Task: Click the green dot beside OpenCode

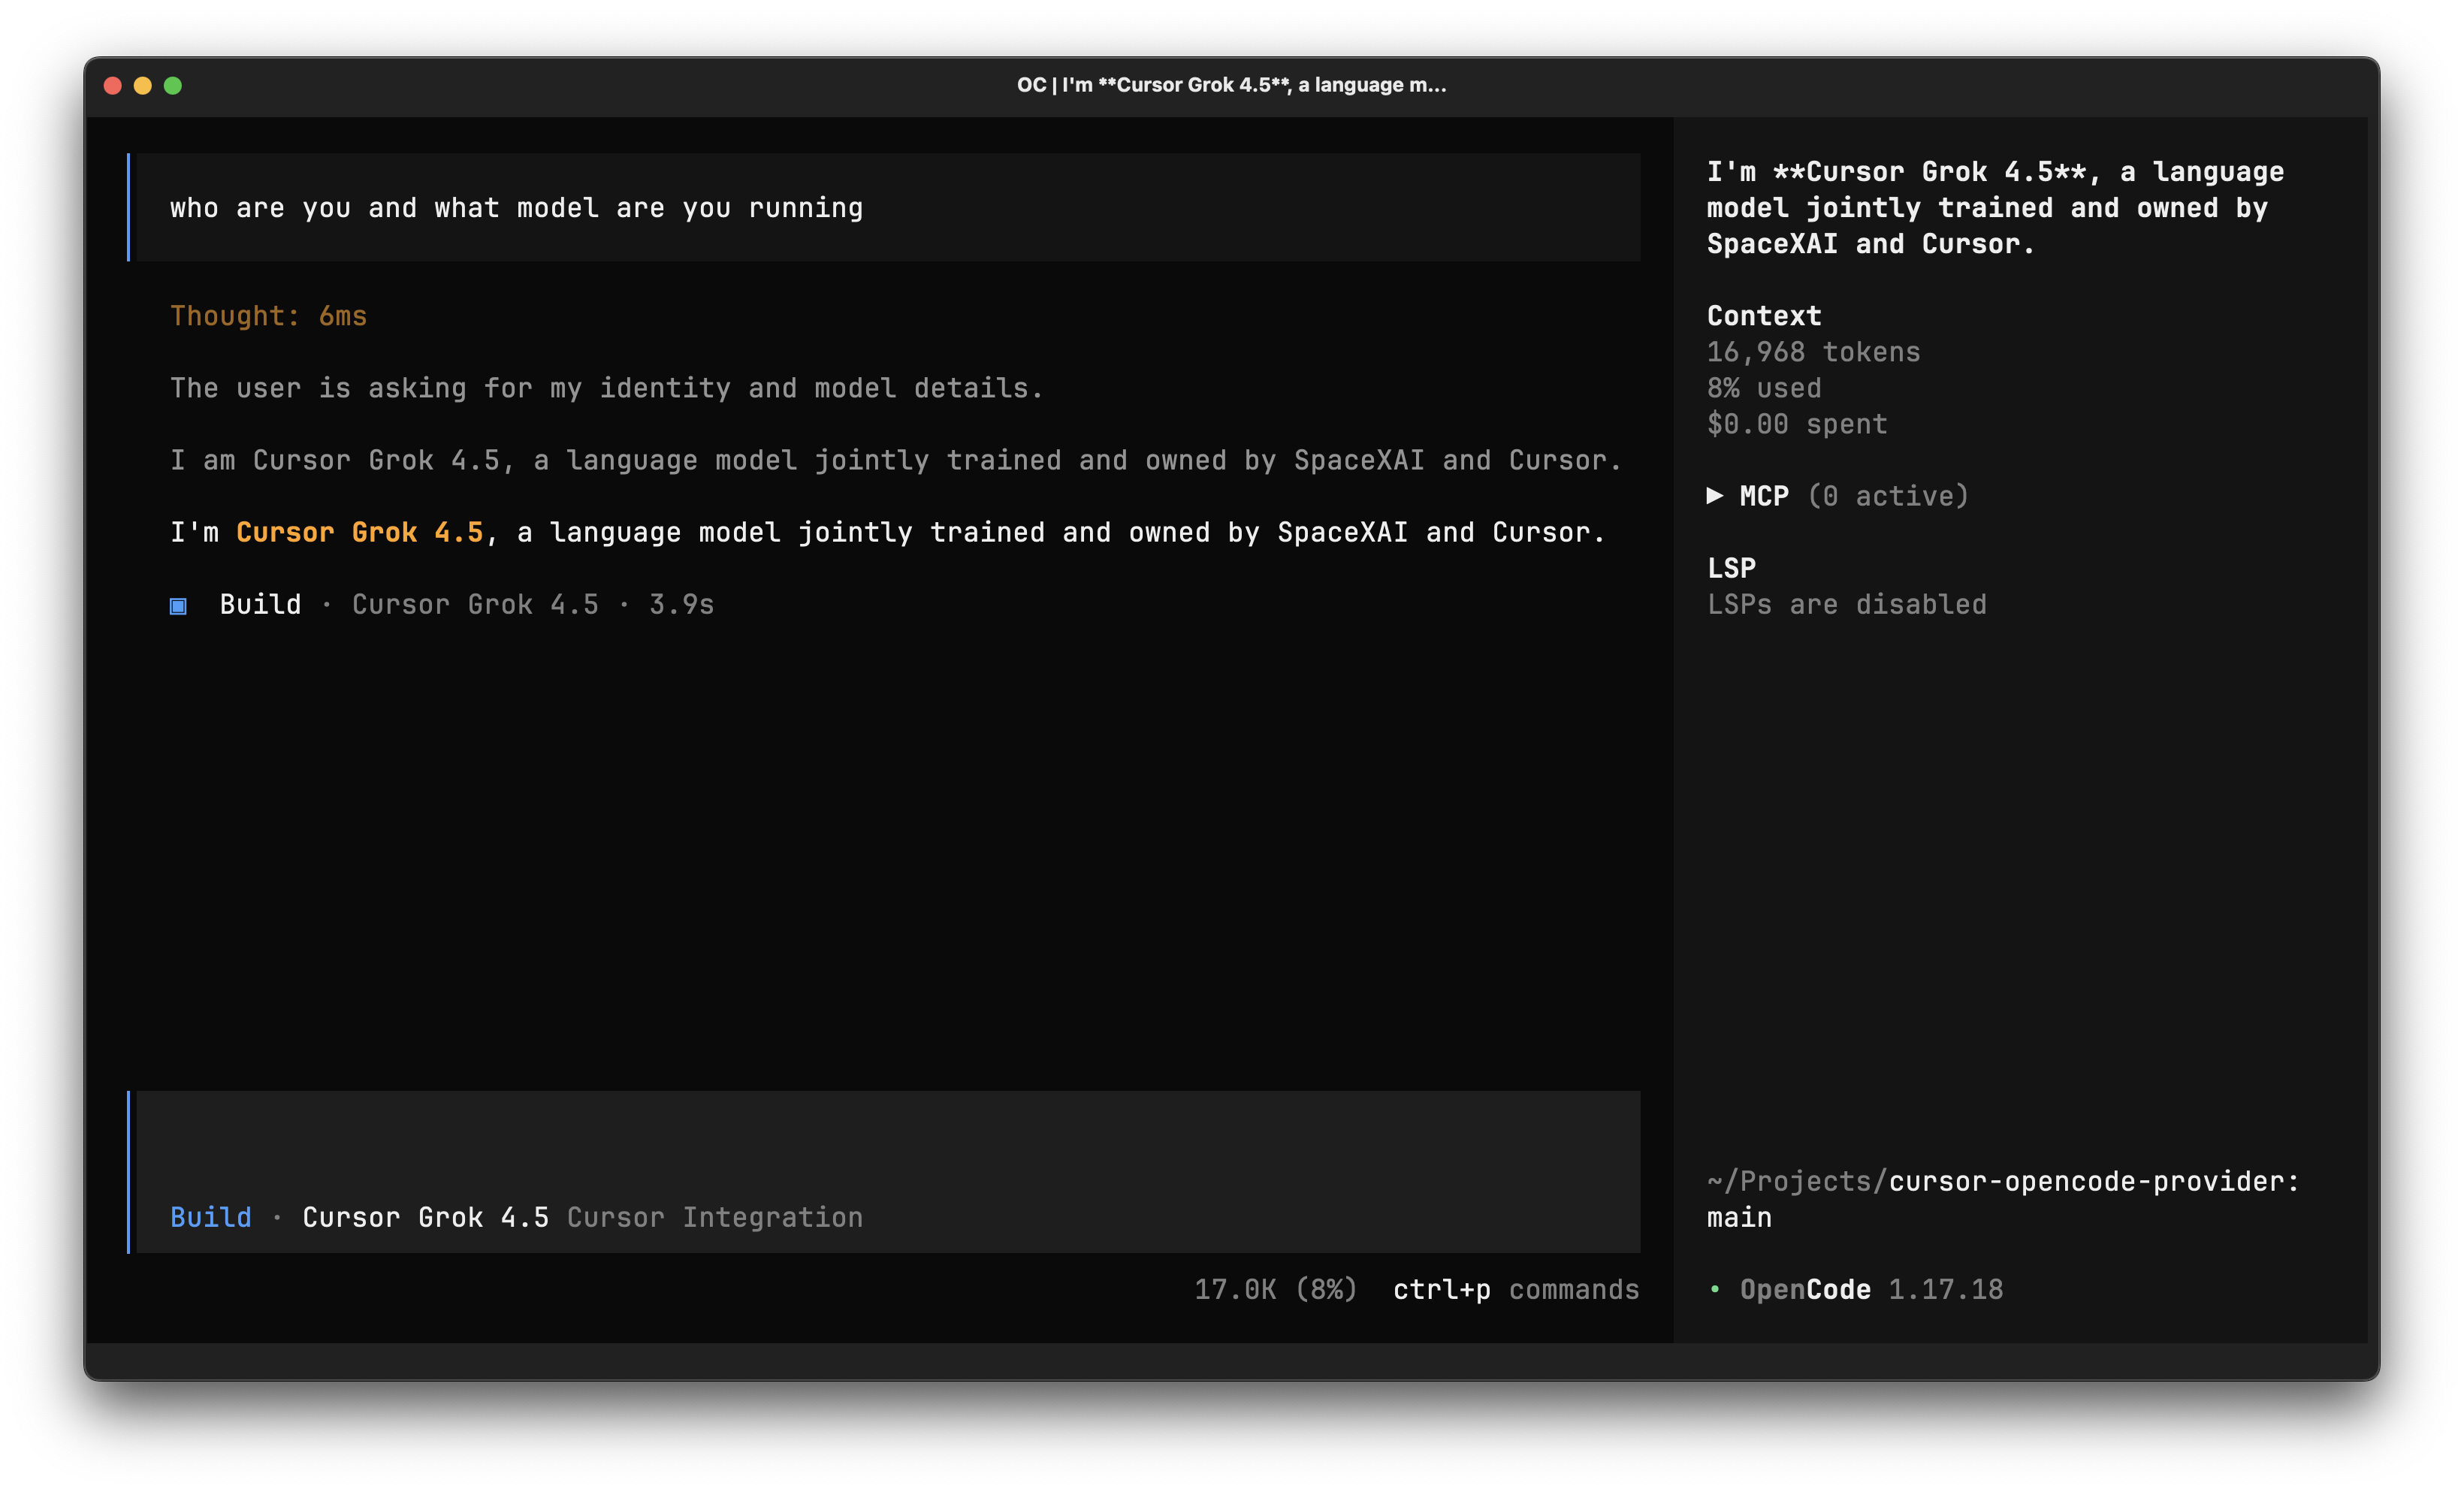Action: click(1715, 1290)
